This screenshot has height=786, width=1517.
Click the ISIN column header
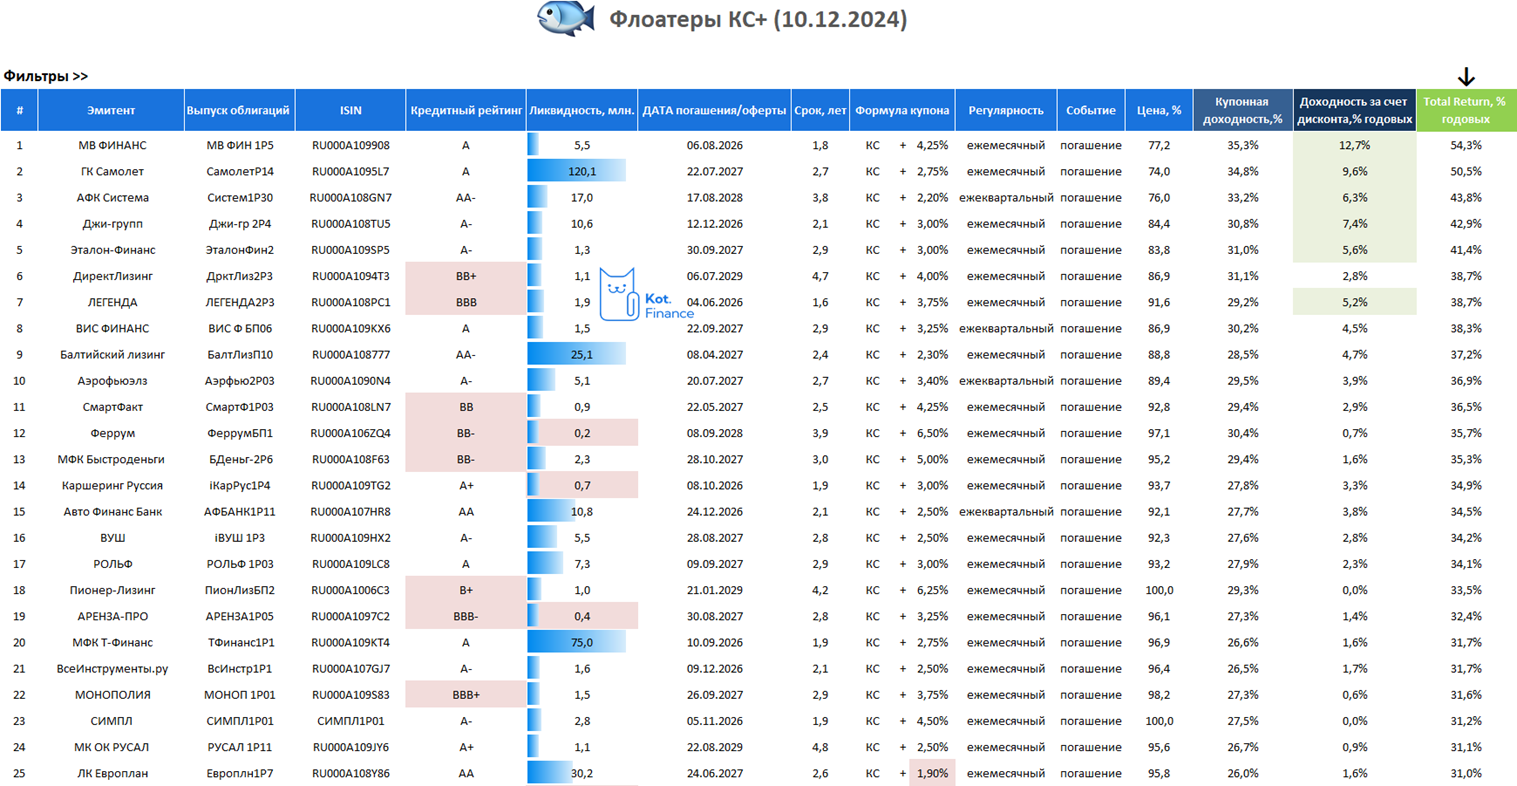[x=350, y=110]
